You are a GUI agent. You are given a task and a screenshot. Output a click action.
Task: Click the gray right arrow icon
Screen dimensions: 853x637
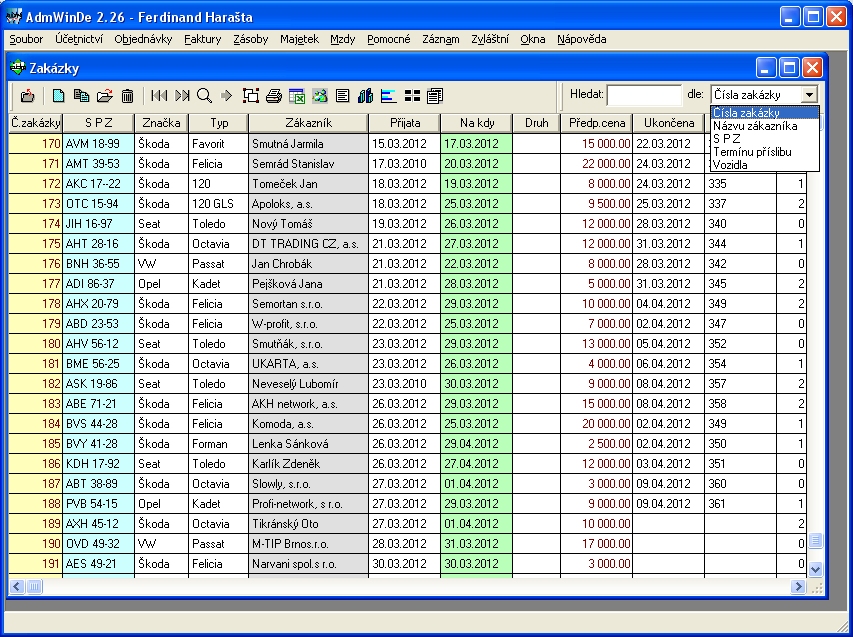pyautogui.click(x=226, y=96)
